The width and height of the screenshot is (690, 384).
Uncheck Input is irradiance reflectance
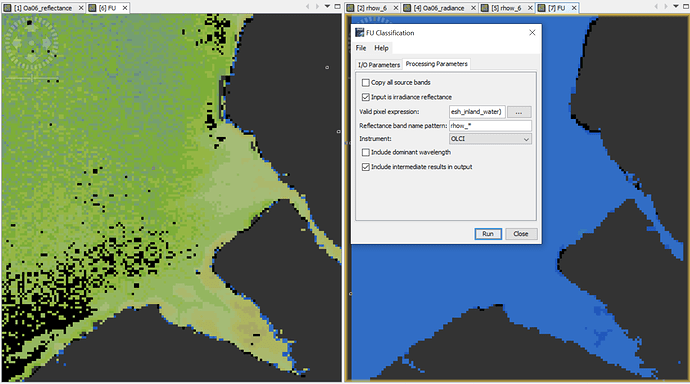tap(365, 97)
